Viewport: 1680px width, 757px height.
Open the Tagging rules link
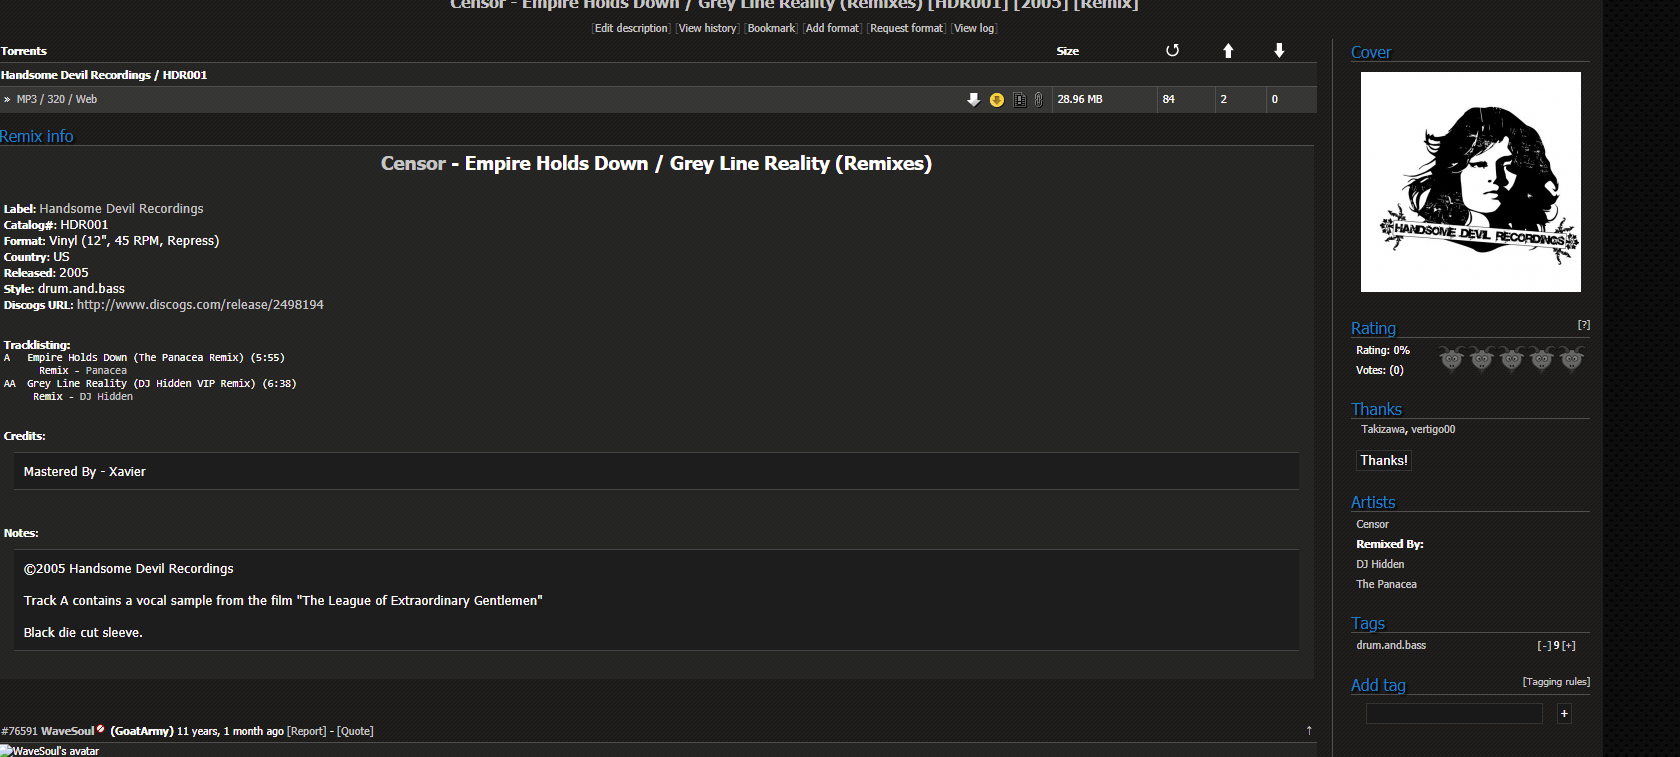(x=1556, y=682)
